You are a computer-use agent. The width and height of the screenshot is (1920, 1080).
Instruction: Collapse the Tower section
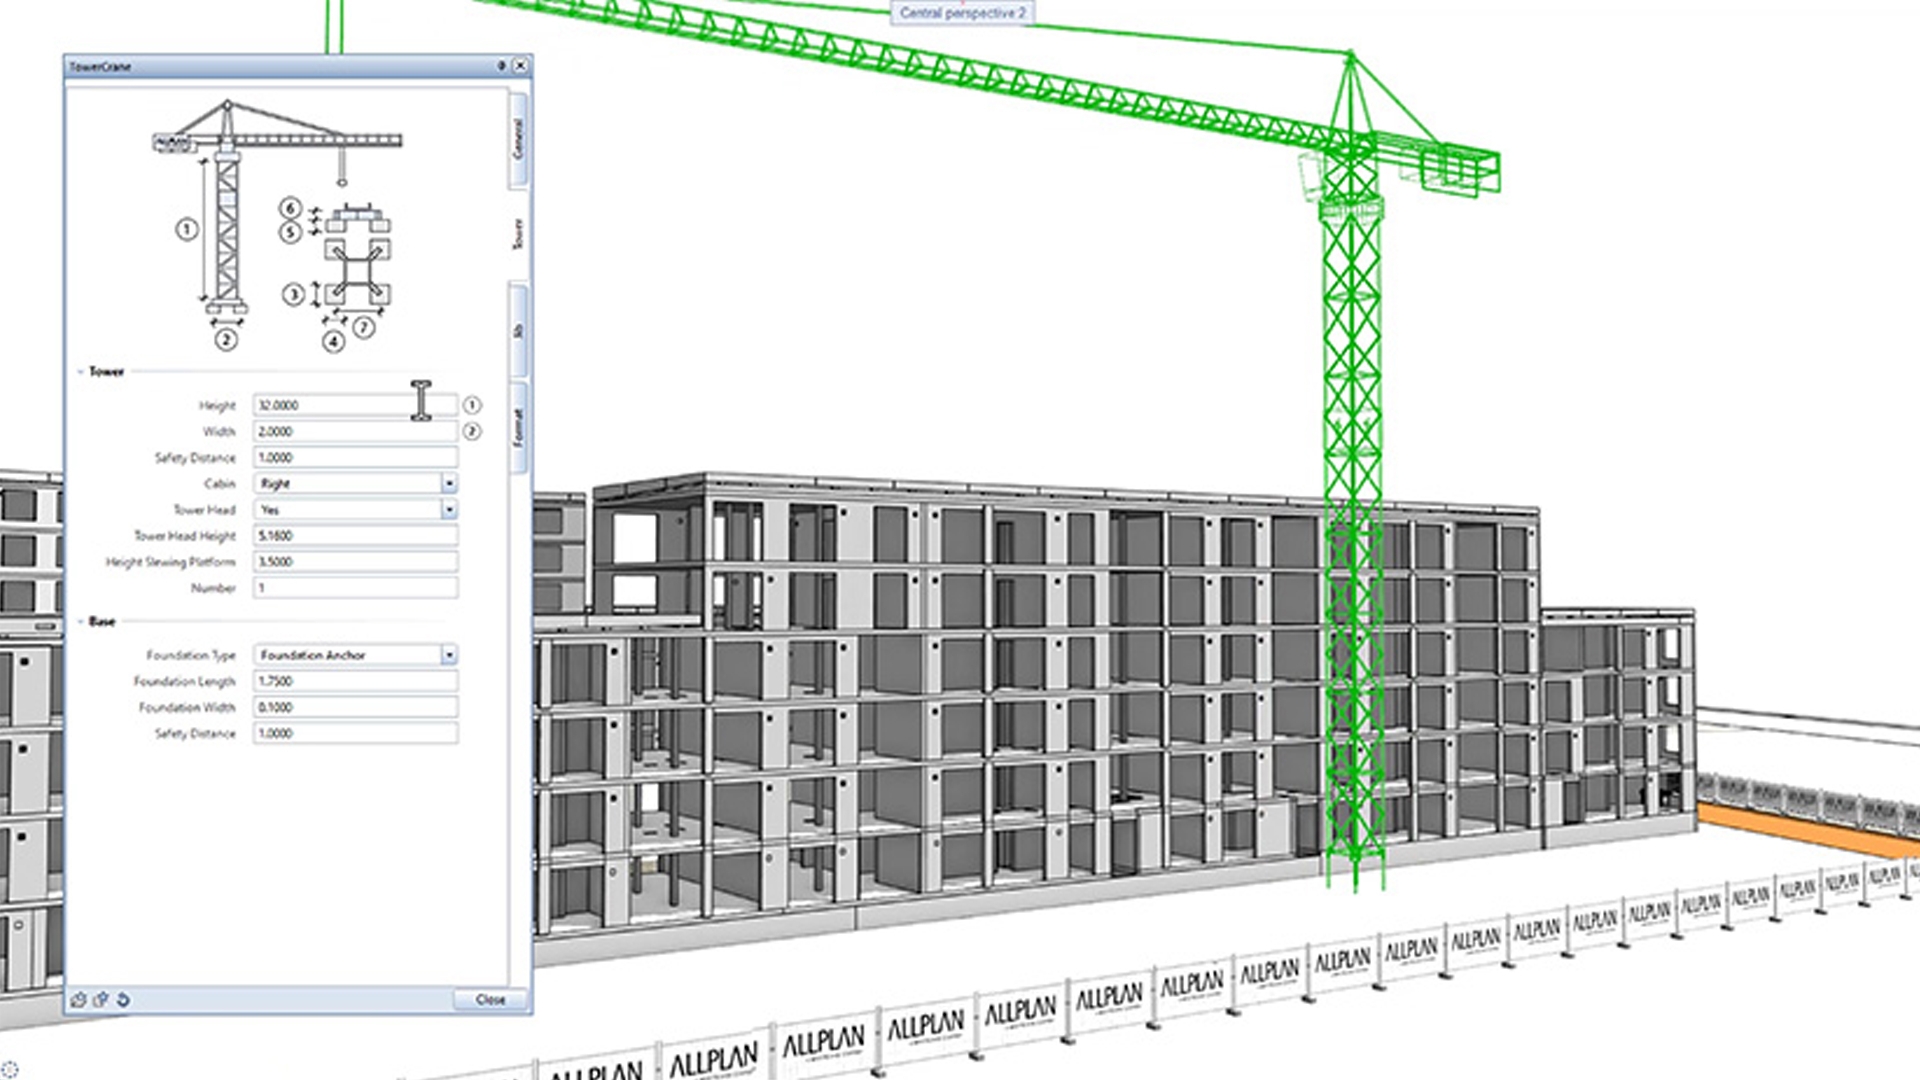pos(81,372)
